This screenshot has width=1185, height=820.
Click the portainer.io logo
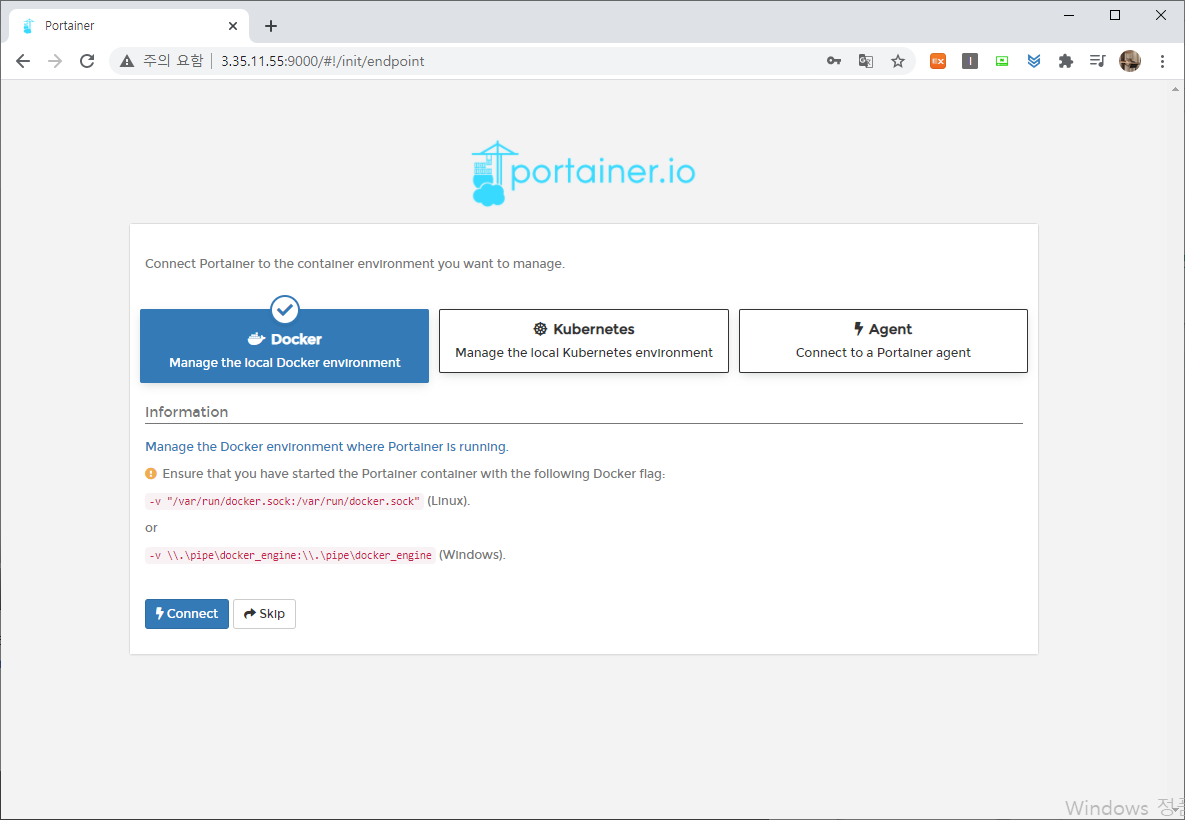[583, 173]
